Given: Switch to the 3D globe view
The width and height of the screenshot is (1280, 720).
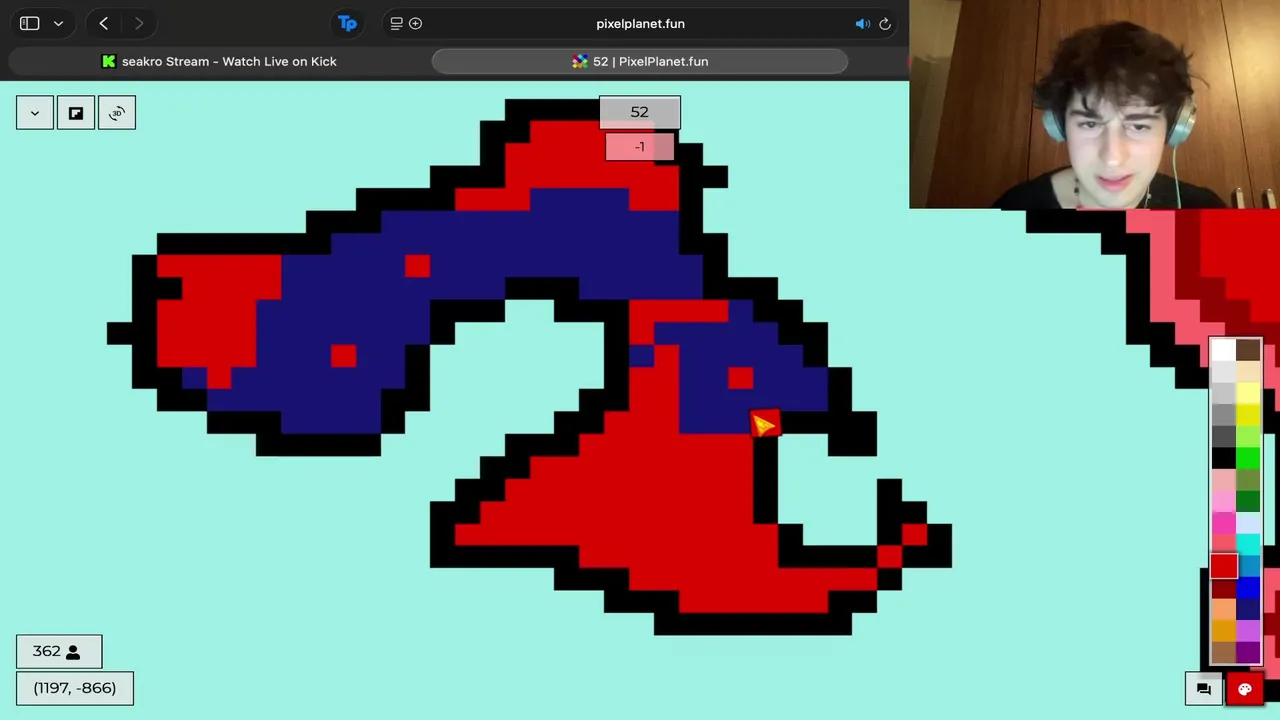Looking at the screenshot, I should tap(117, 113).
